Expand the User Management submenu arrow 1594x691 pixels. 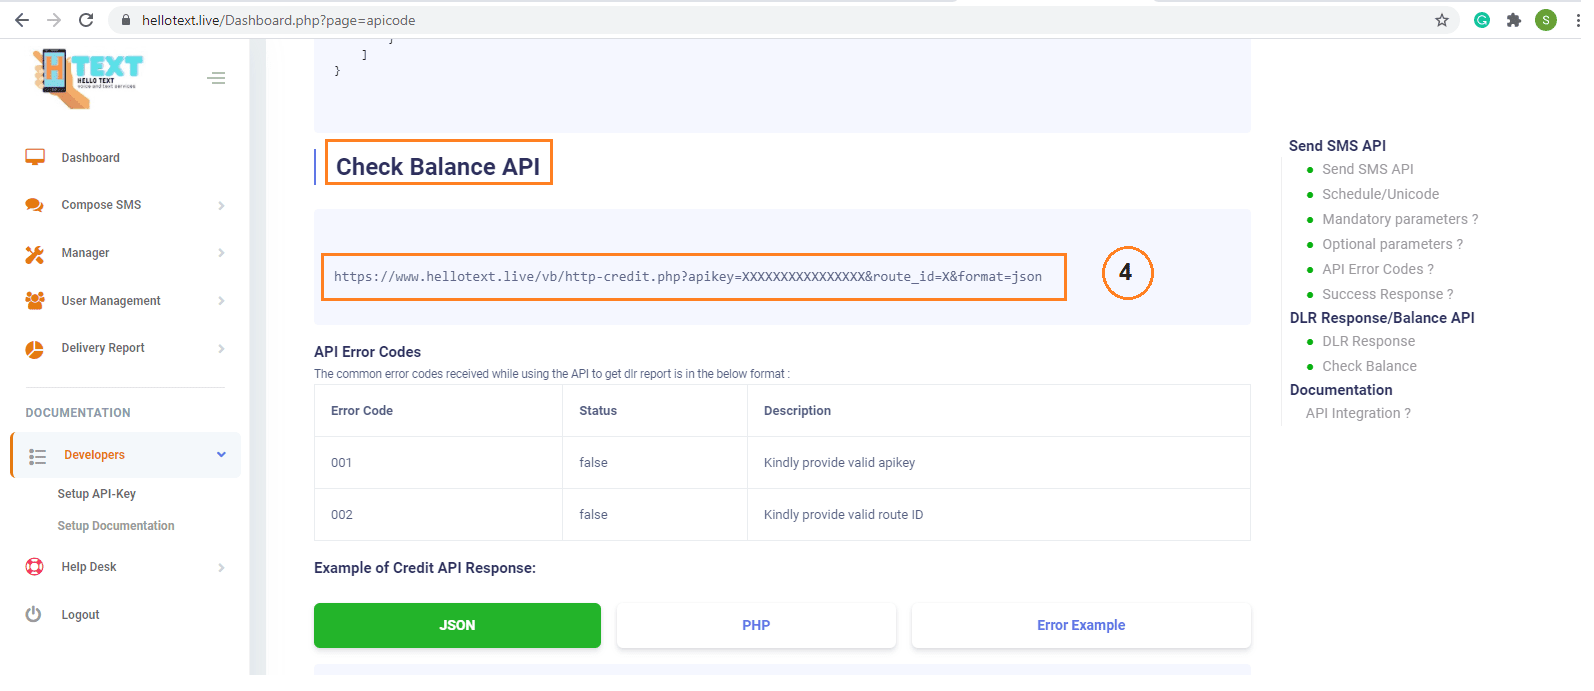[x=221, y=301]
